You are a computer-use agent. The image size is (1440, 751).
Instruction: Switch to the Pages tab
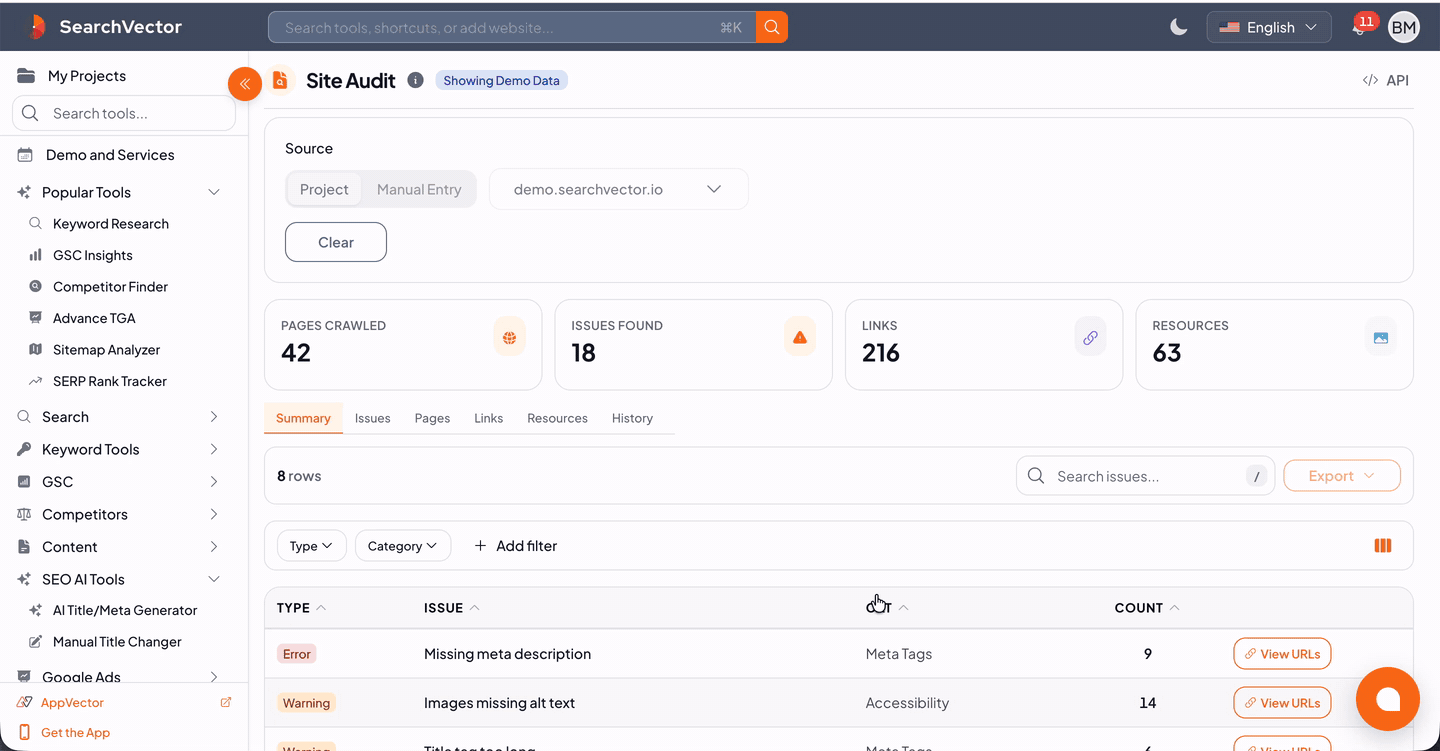click(432, 418)
